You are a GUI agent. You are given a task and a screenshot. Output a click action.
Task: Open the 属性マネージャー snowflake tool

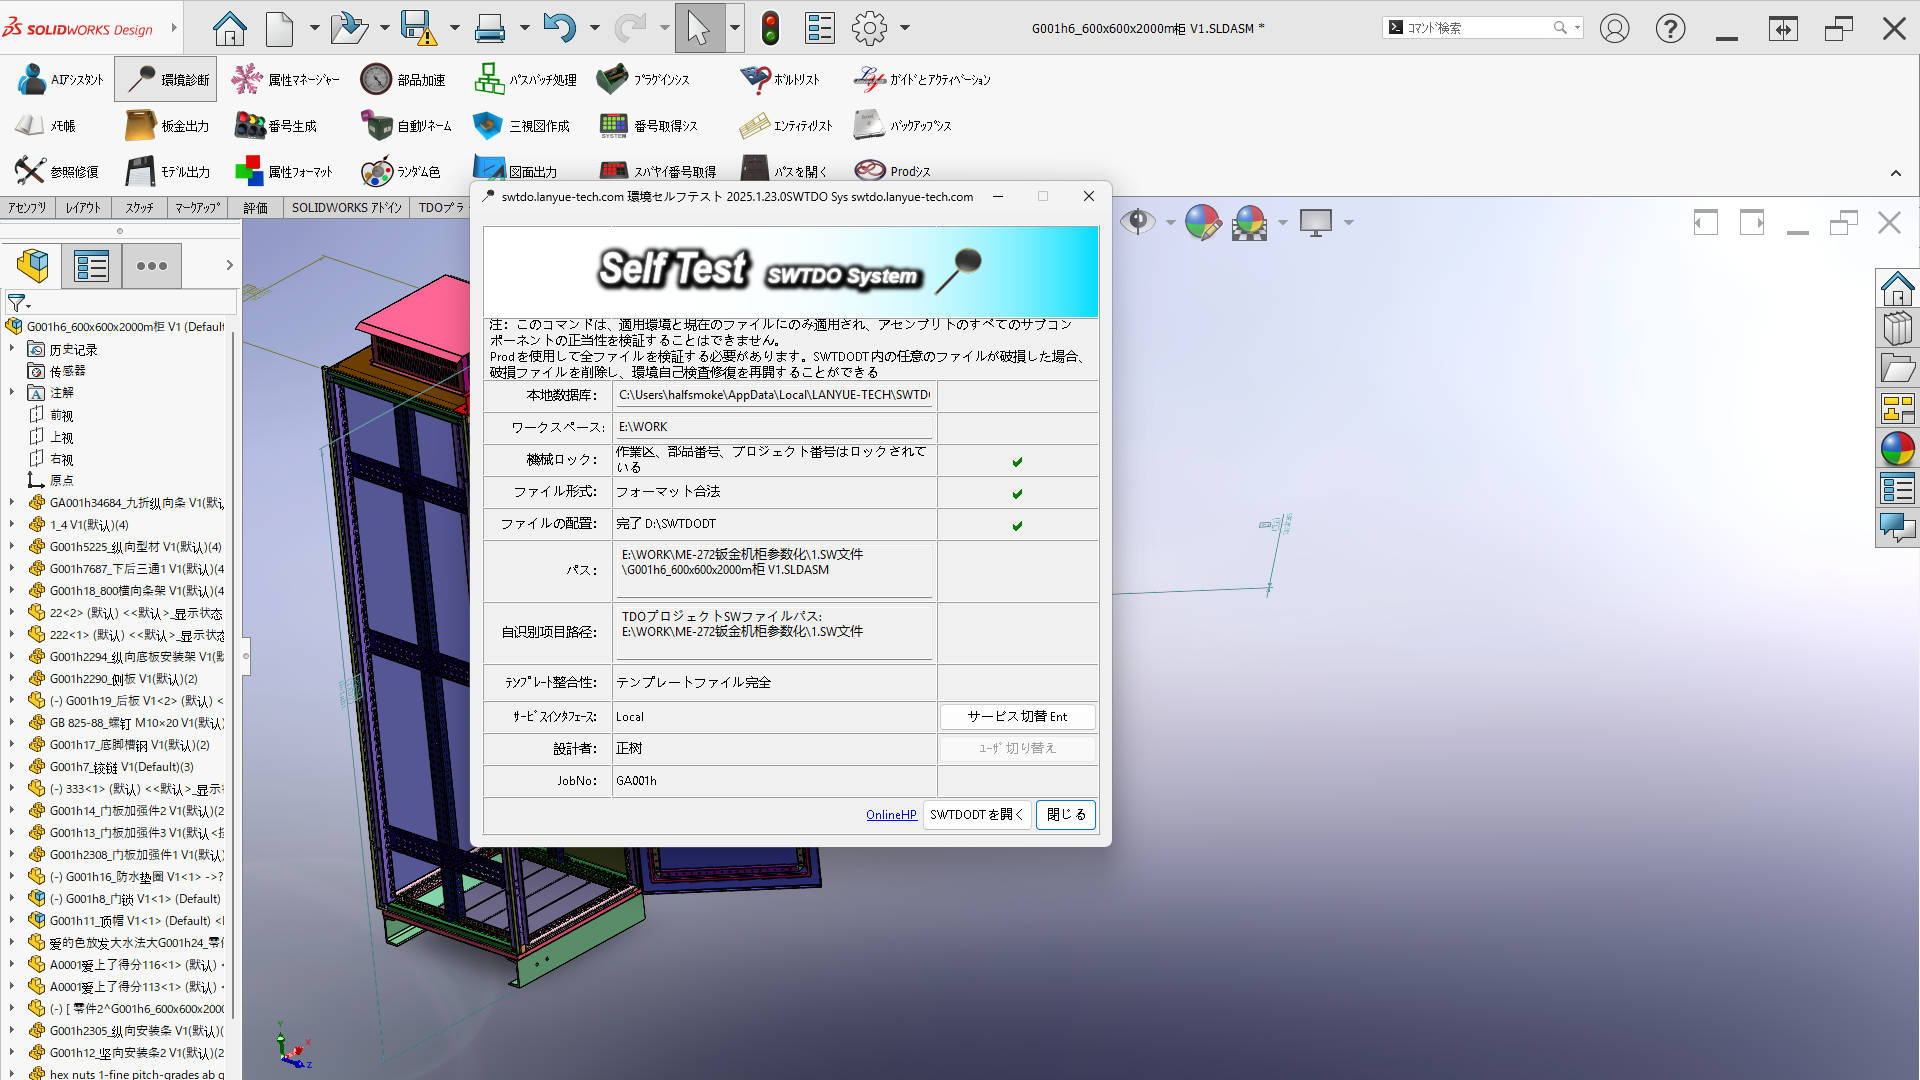click(246, 80)
